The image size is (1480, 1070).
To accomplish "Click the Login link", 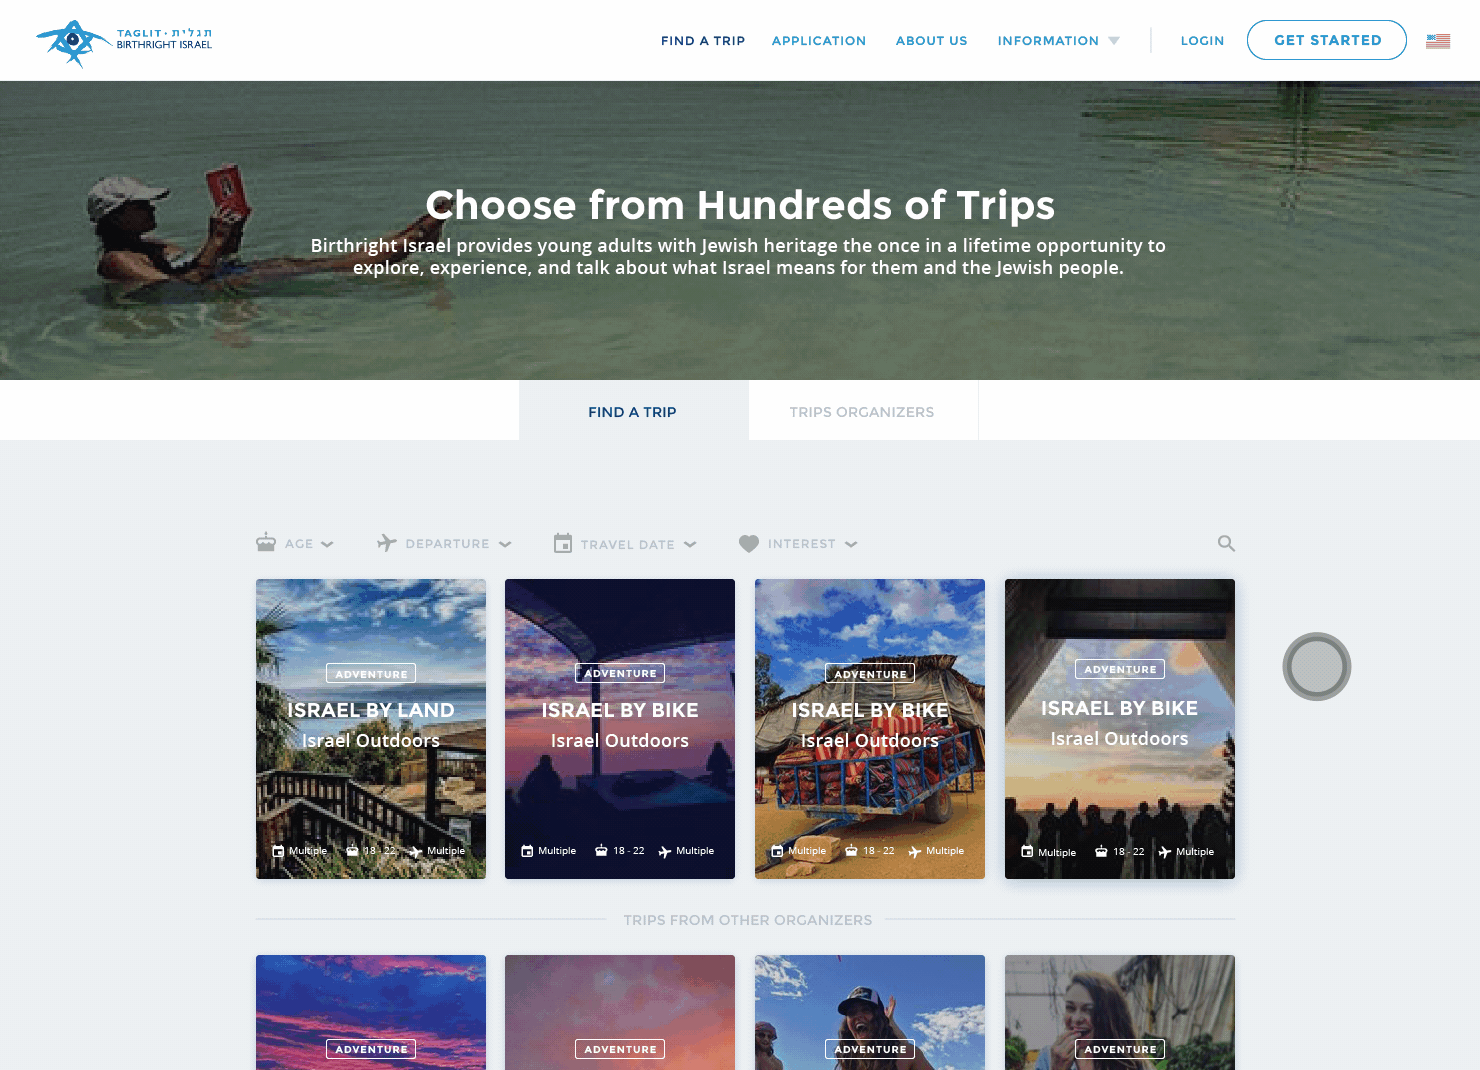I will (x=1202, y=41).
